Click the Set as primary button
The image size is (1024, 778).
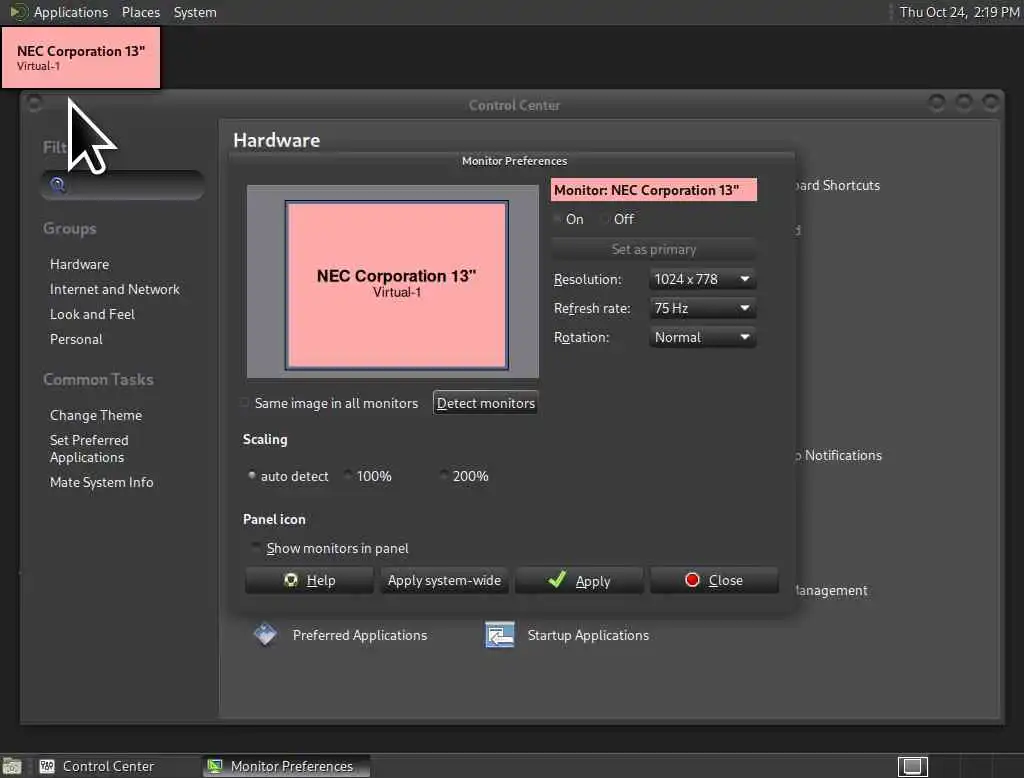[x=653, y=249]
